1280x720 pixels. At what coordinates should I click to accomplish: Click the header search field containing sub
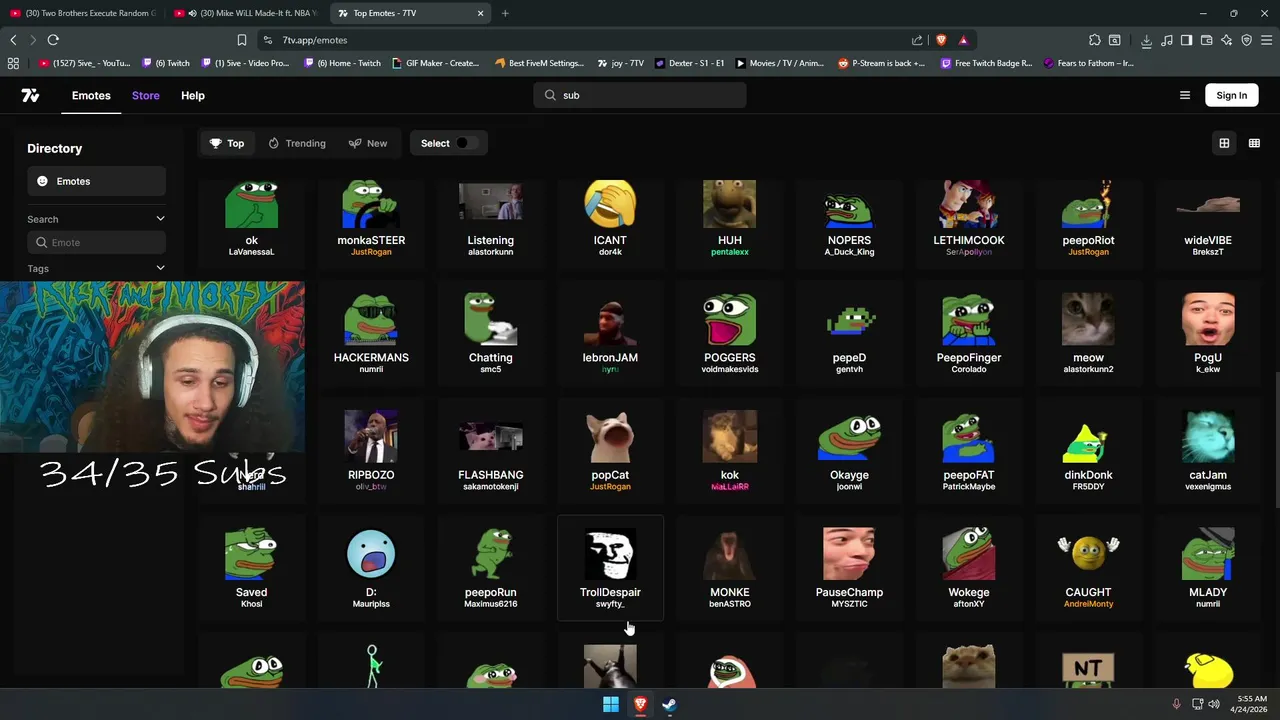640,95
